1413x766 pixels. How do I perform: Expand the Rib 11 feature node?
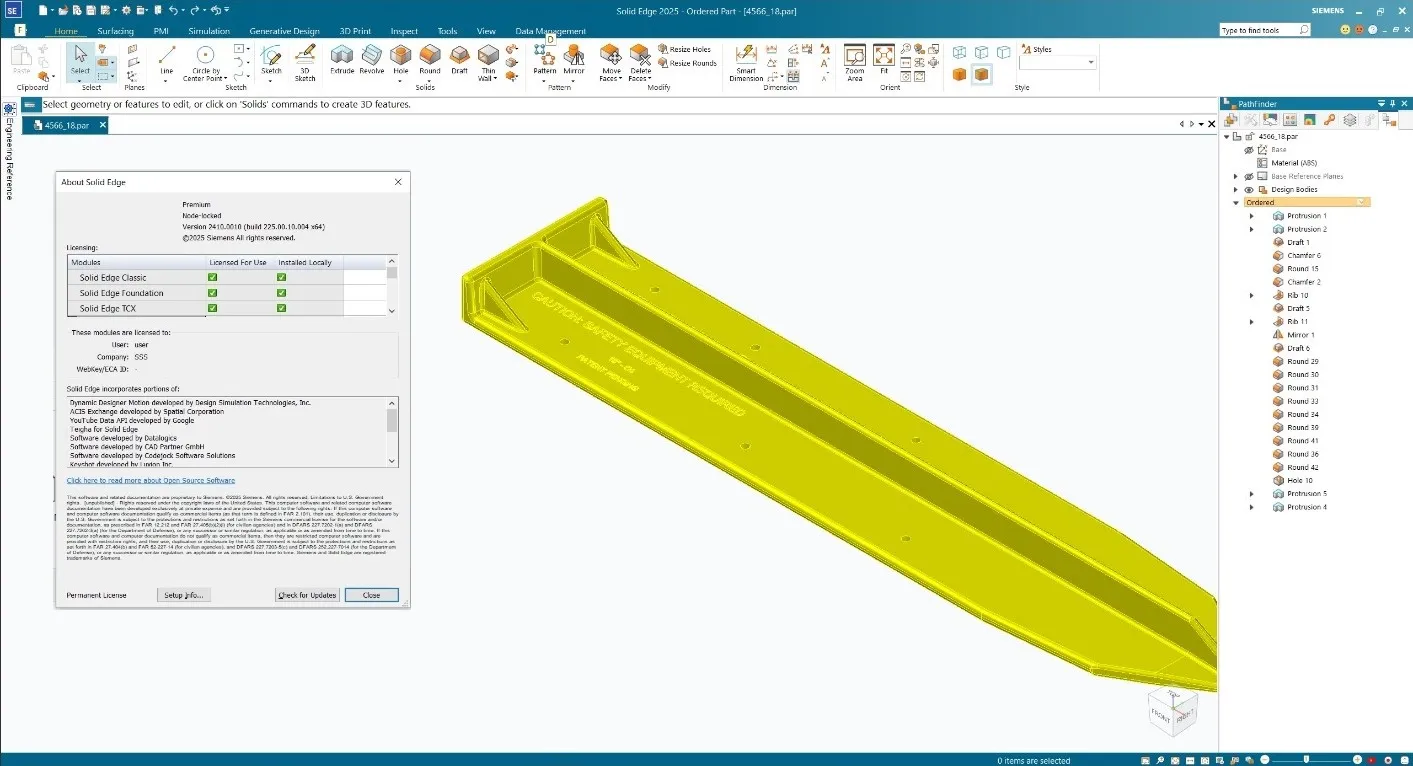(x=1252, y=321)
